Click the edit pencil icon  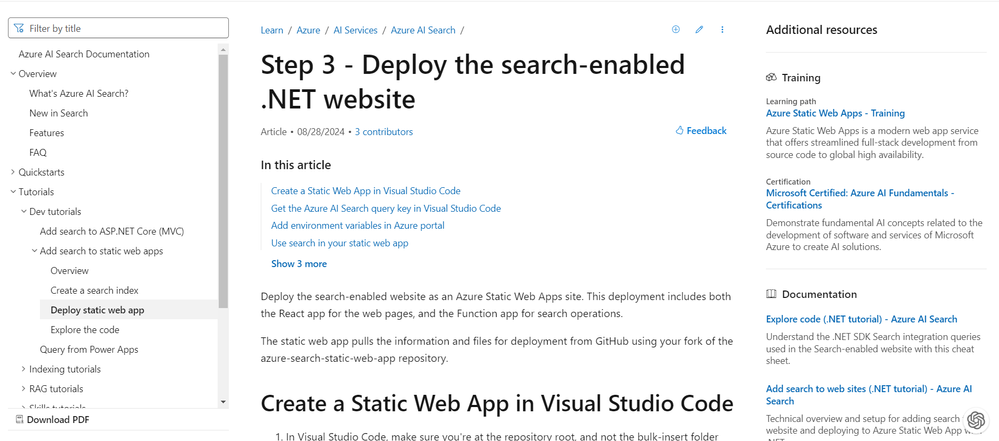pos(699,30)
